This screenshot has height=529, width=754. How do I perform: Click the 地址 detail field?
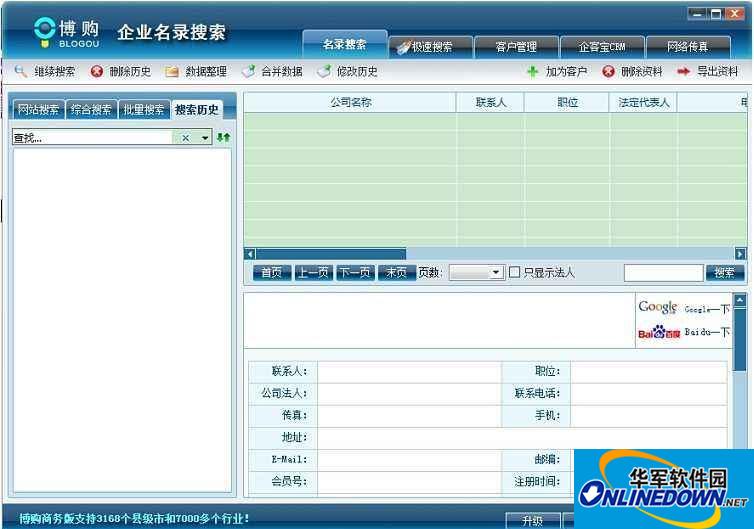point(522,438)
